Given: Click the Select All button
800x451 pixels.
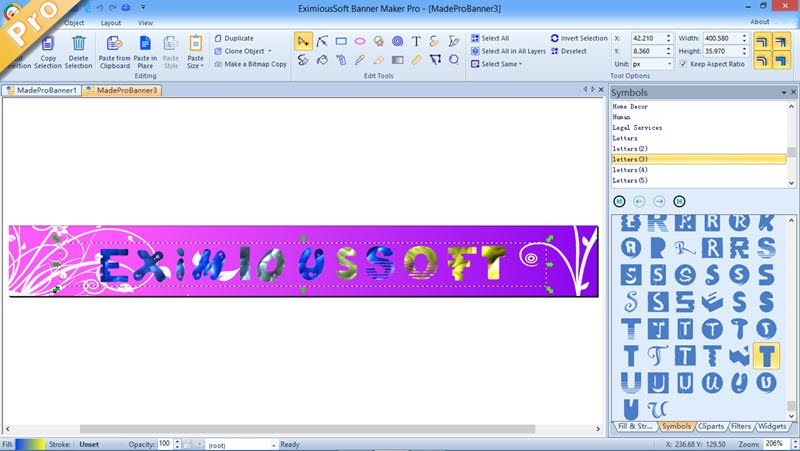Looking at the screenshot, I should 490,38.
